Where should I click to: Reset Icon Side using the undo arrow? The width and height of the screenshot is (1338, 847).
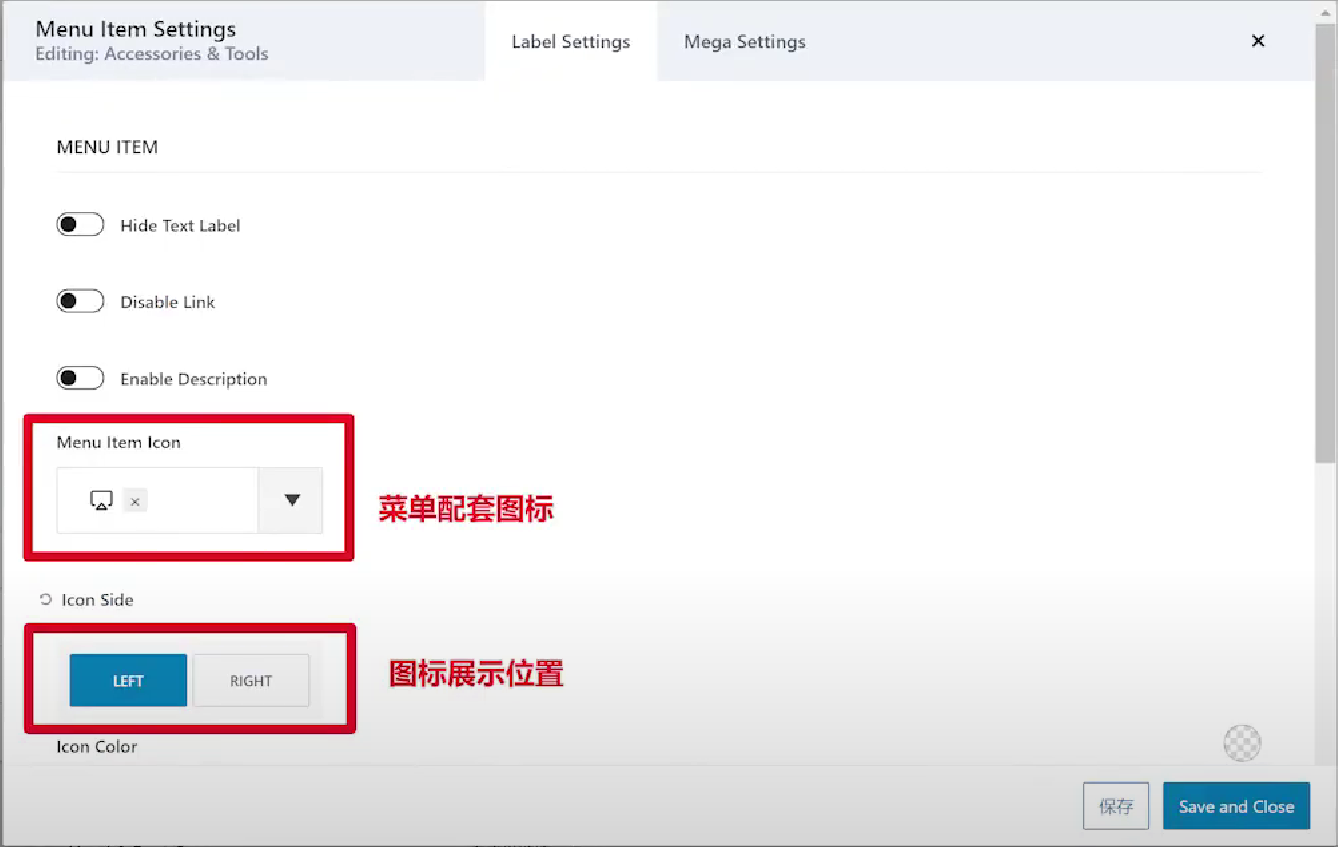tap(45, 600)
